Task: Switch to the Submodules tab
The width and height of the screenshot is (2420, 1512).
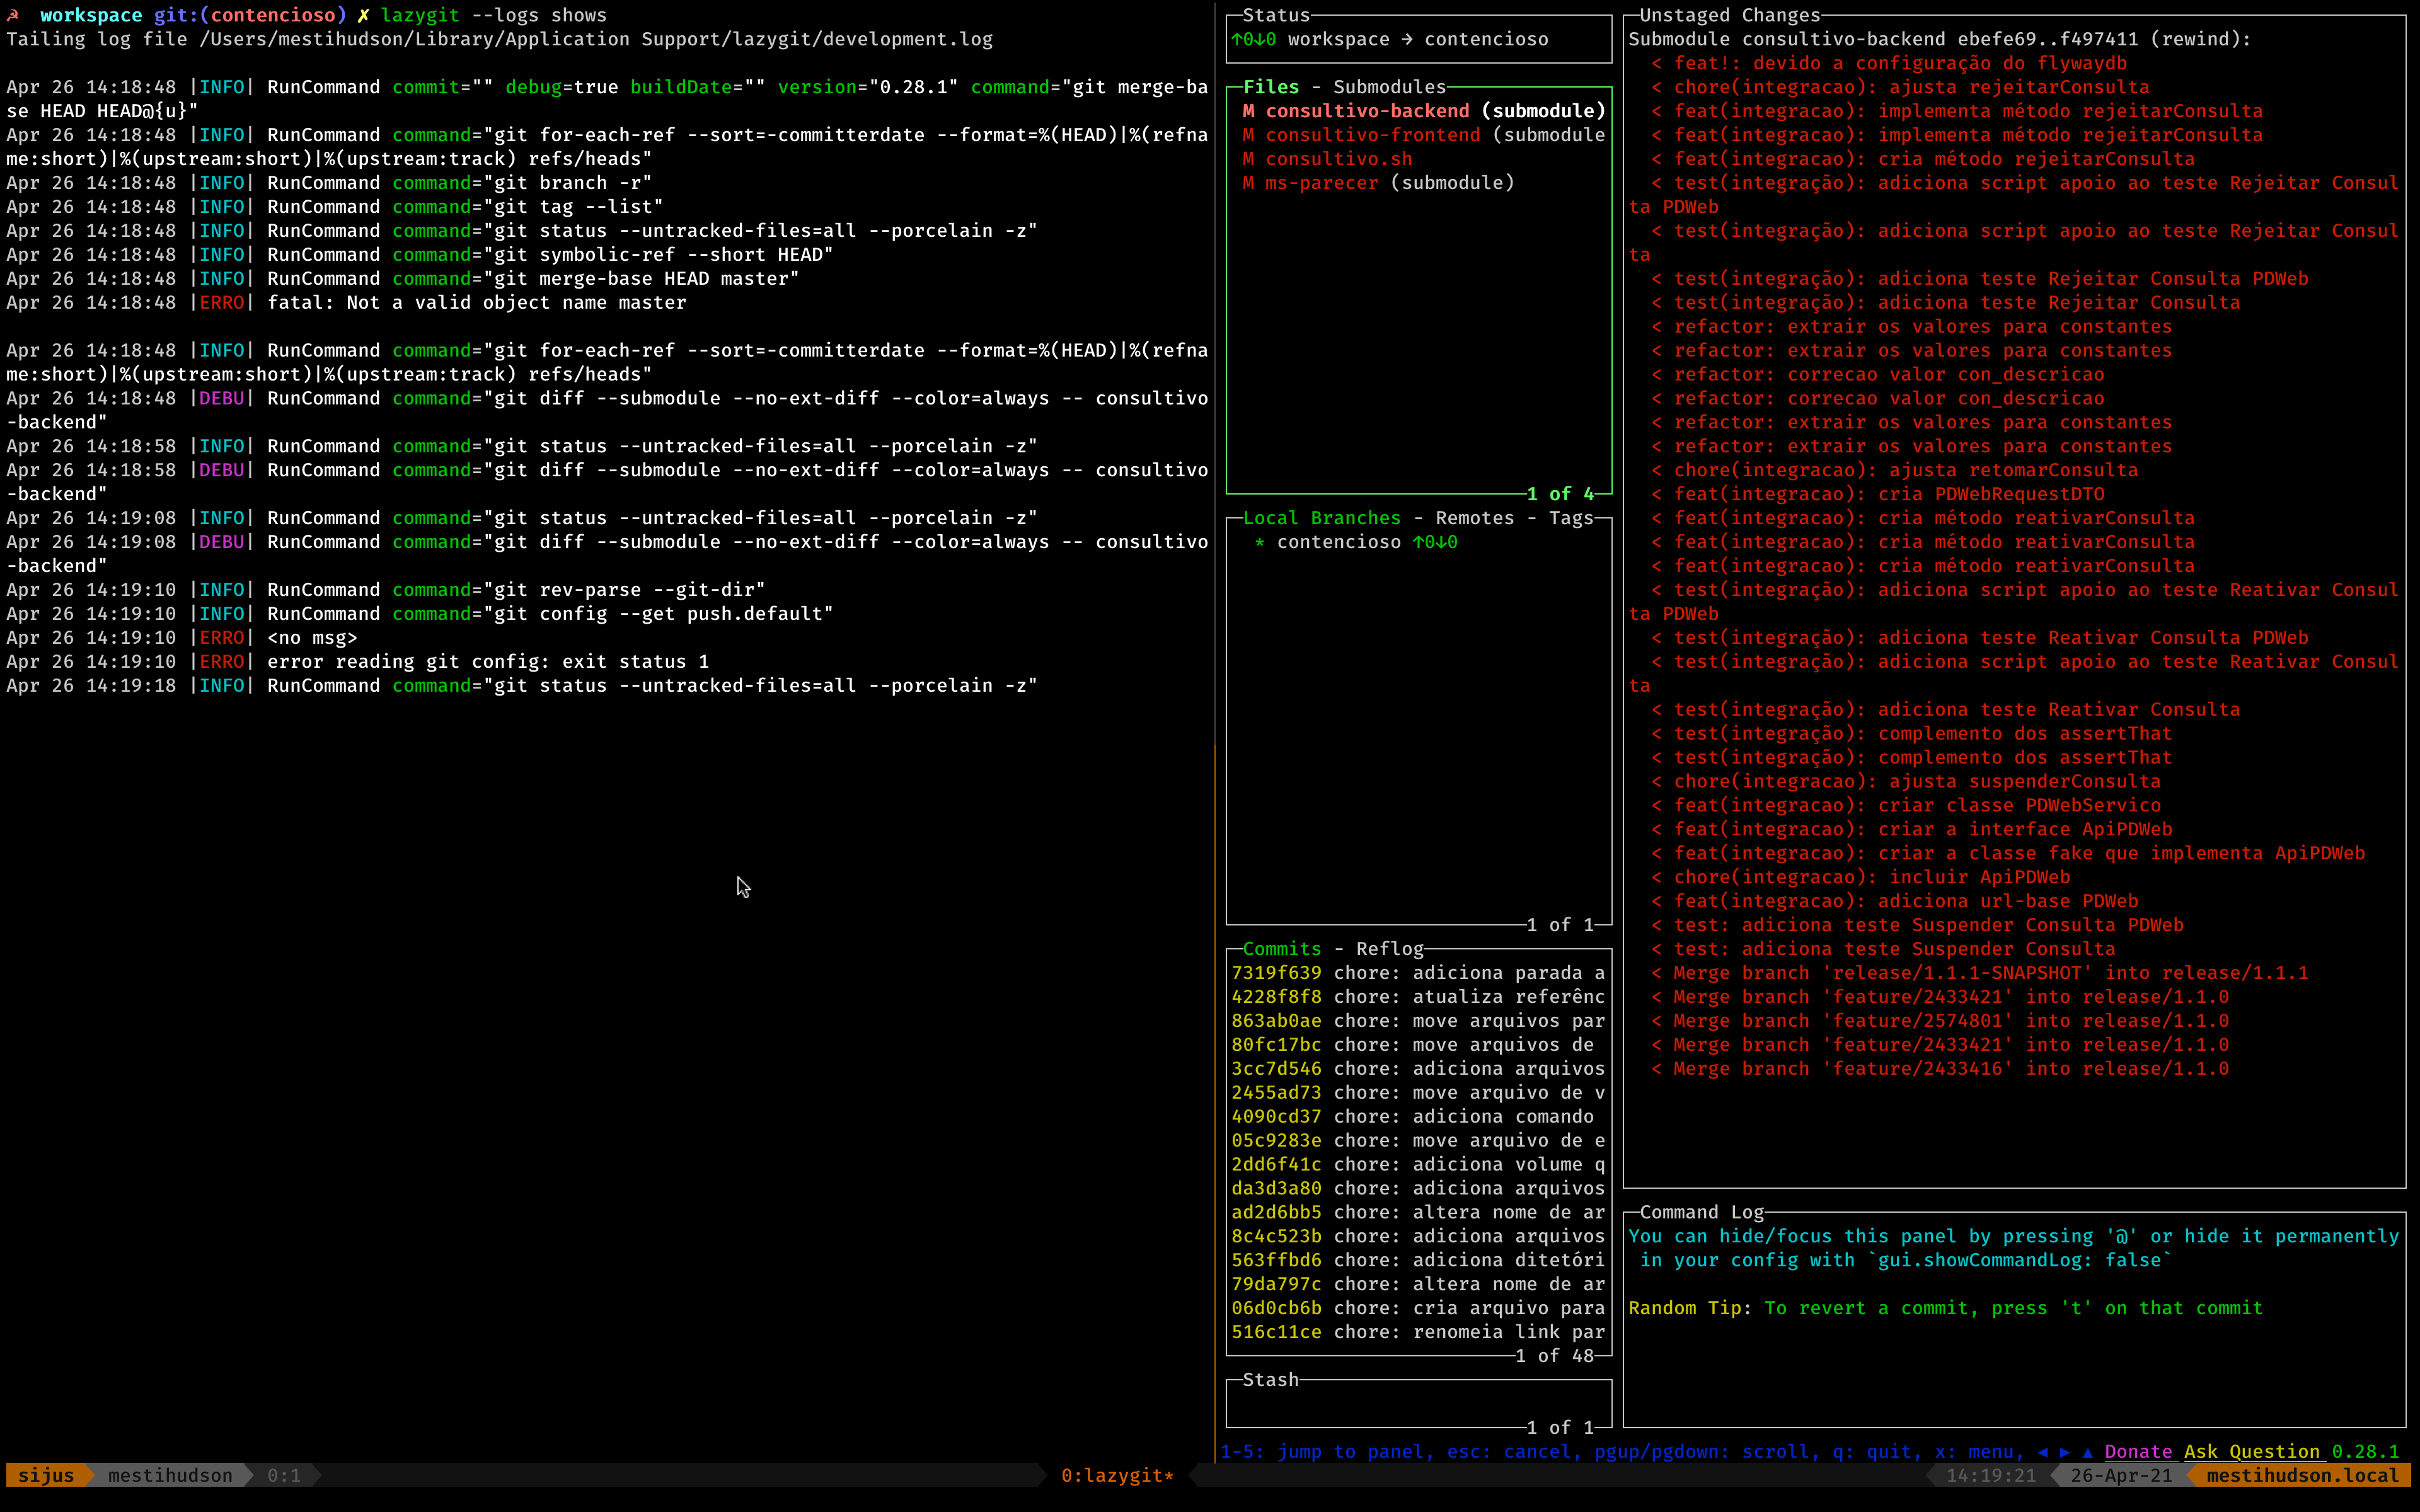Action: [x=1389, y=87]
